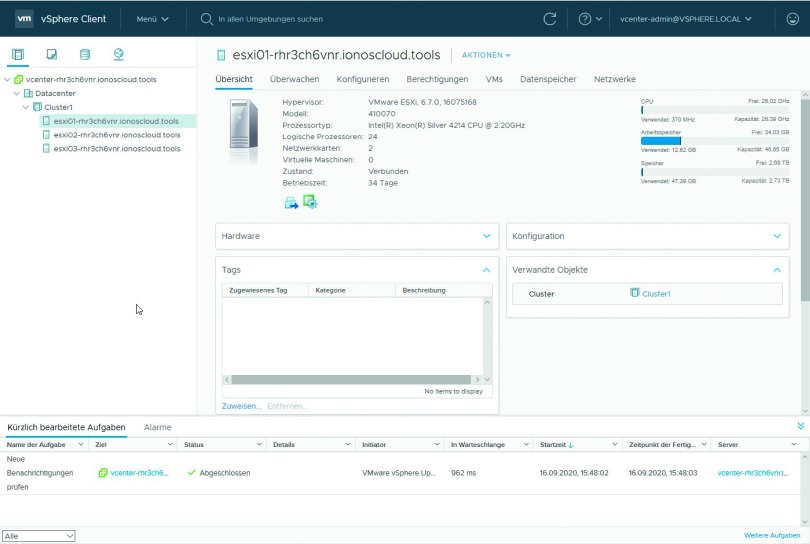810x544 pixels.
Task: Click the esxi03 host icon in tree
Action: [x=46, y=148]
